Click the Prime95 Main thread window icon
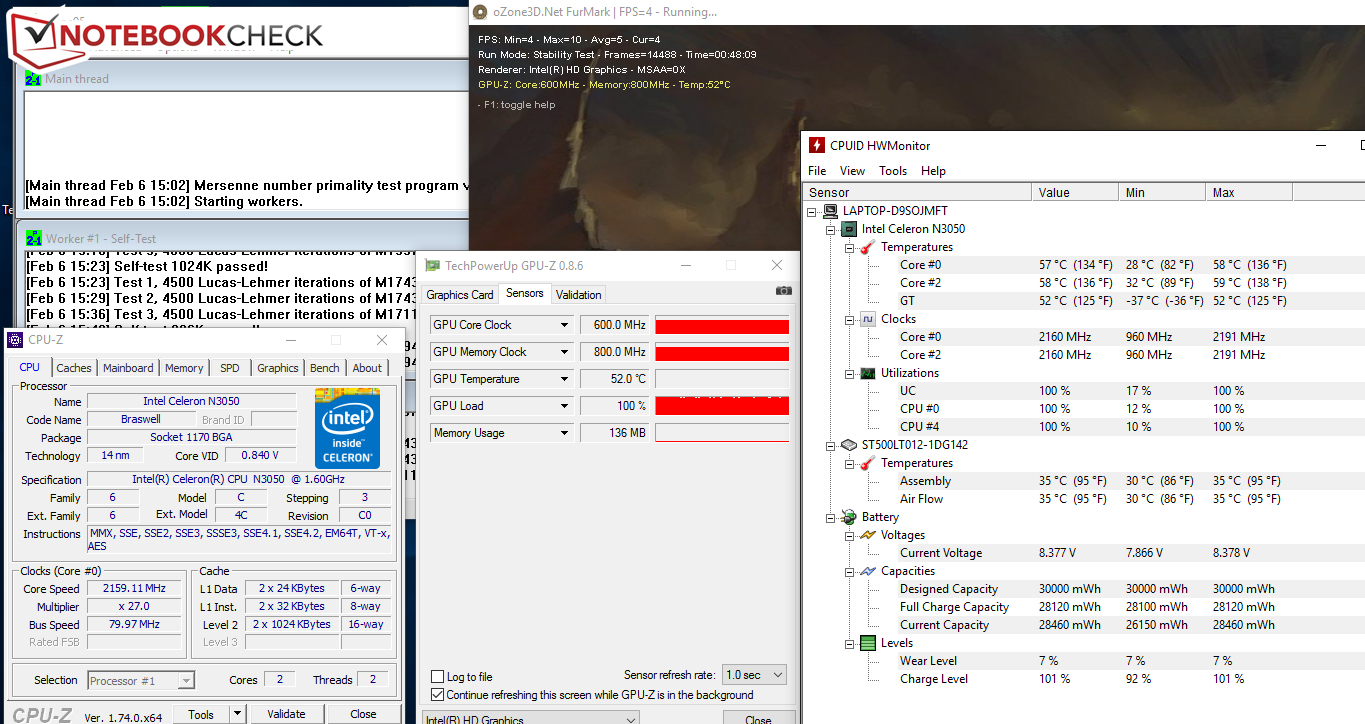Screen dimensions: 1365x724 pyautogui.click(x=33, y=78)
